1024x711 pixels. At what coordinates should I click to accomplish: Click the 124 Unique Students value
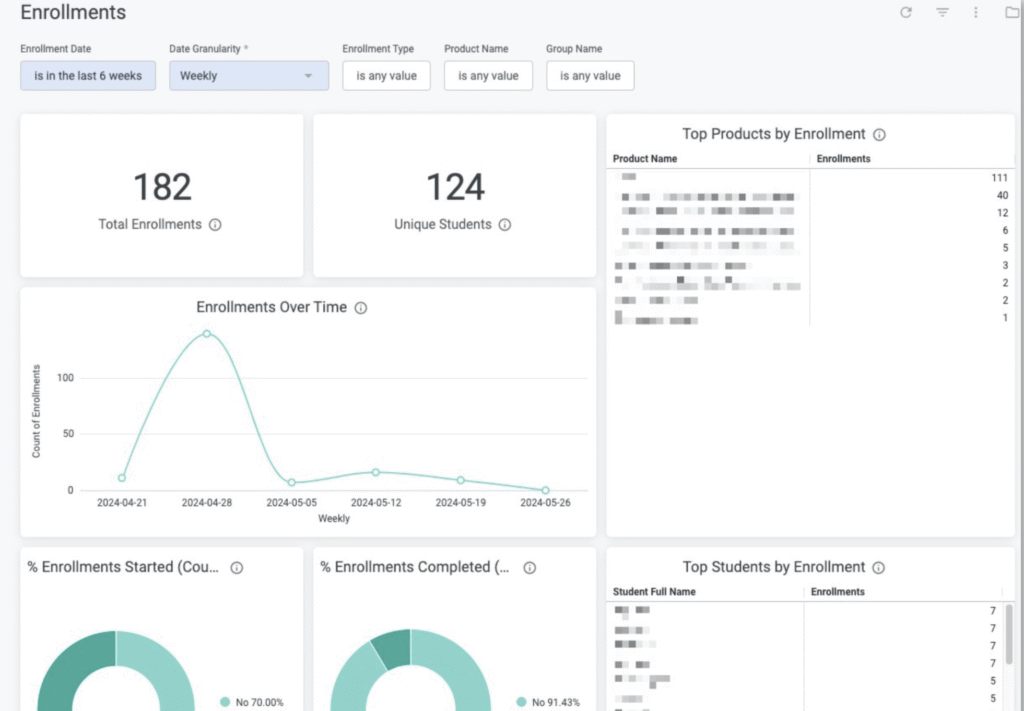tap(455, 187)
